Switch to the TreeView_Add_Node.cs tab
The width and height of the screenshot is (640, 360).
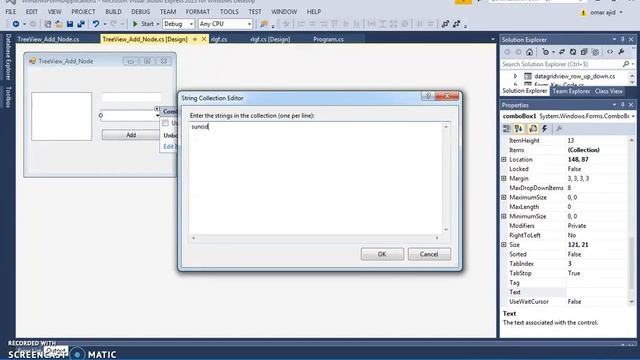49,39
